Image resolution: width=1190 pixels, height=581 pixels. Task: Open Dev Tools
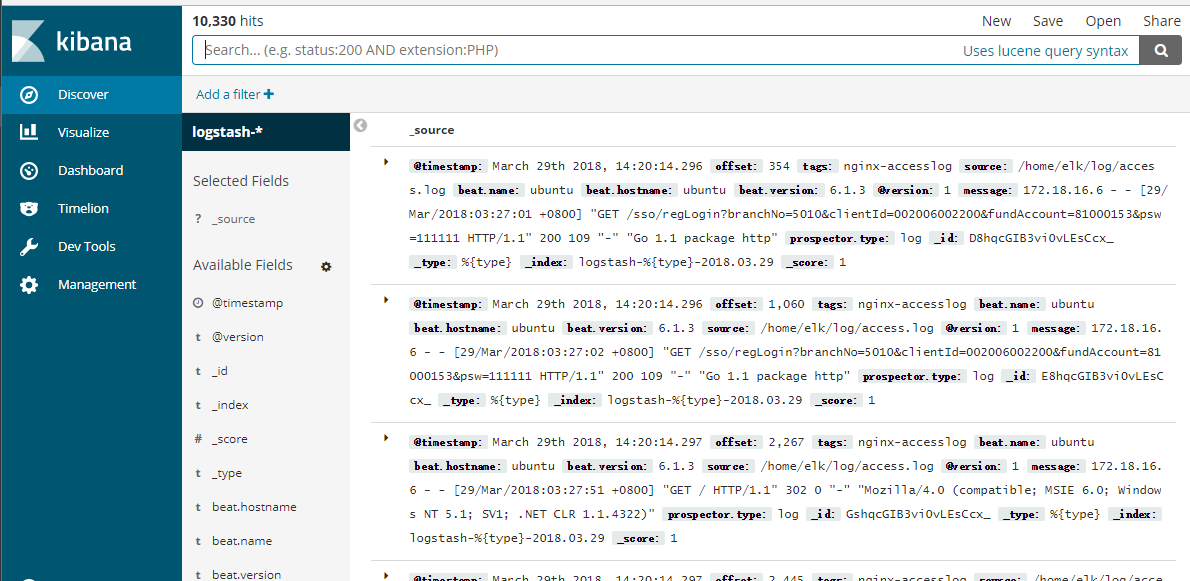pyautogui.click(x=91, y=247)
